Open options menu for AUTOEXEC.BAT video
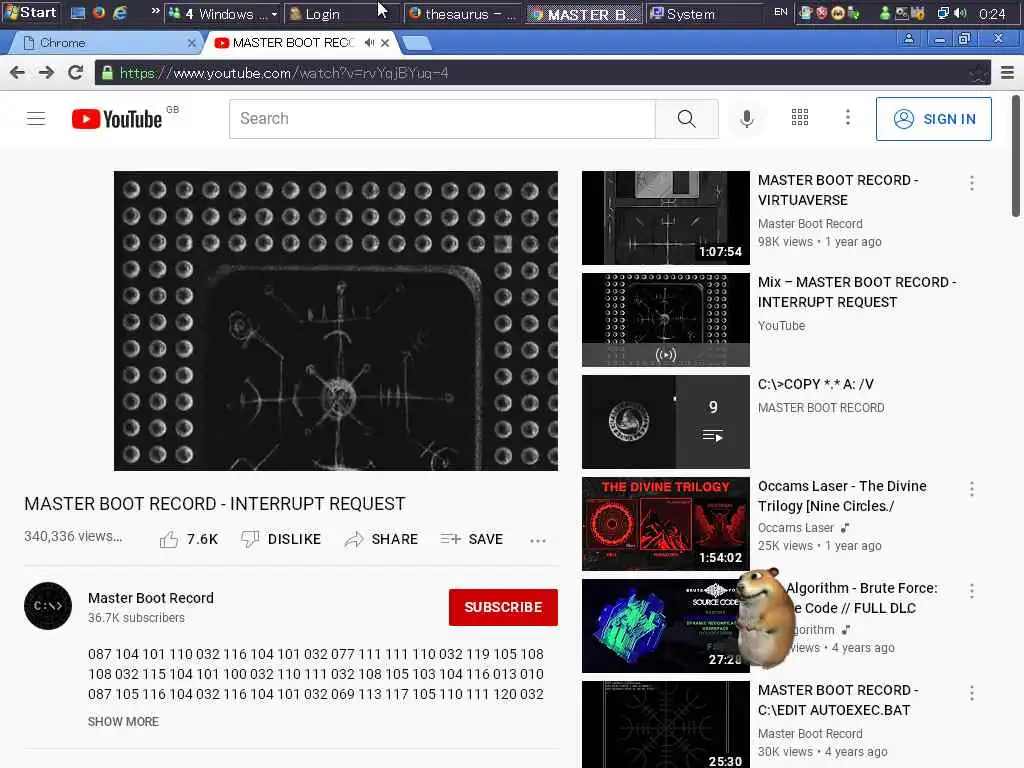Screen dimensions: 1024x768 (x=972, y=693)
